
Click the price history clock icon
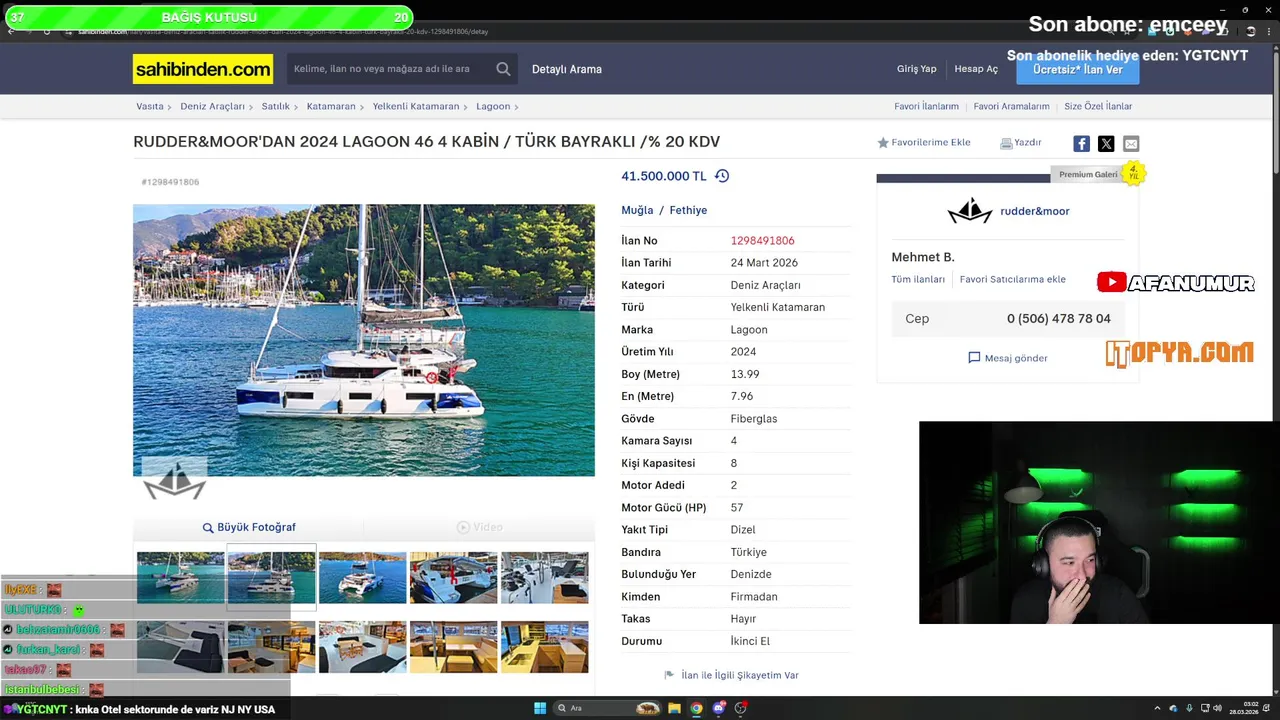coord(722,176)
